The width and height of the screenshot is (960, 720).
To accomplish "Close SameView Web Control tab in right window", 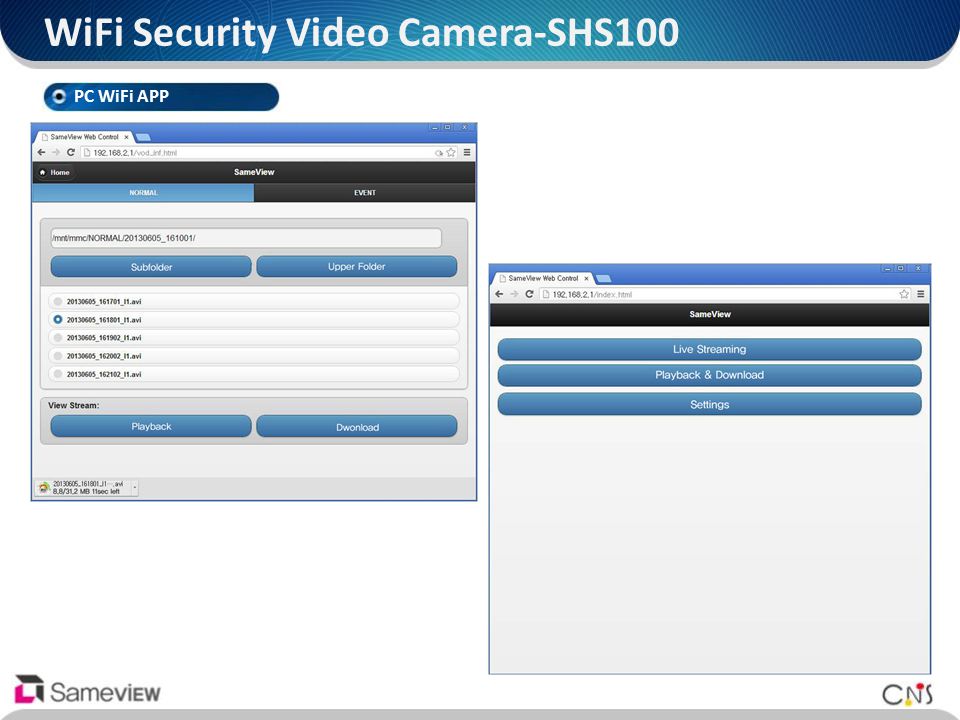I will point(586,279).
